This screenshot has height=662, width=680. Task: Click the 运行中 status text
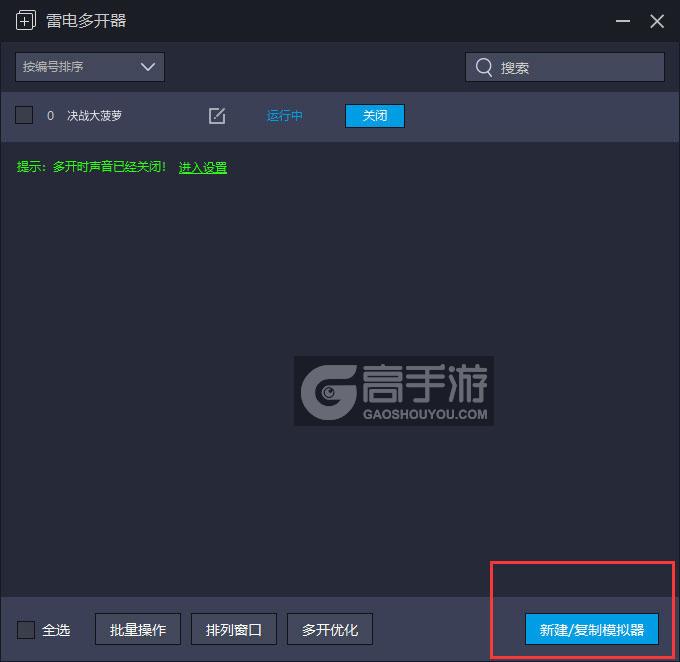(284, 116)
